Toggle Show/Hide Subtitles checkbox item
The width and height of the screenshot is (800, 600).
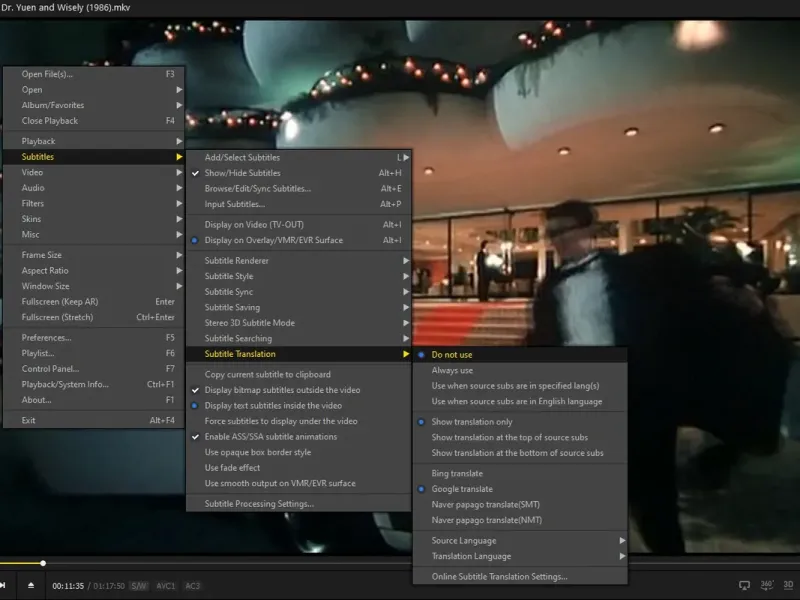click(242, 173)
